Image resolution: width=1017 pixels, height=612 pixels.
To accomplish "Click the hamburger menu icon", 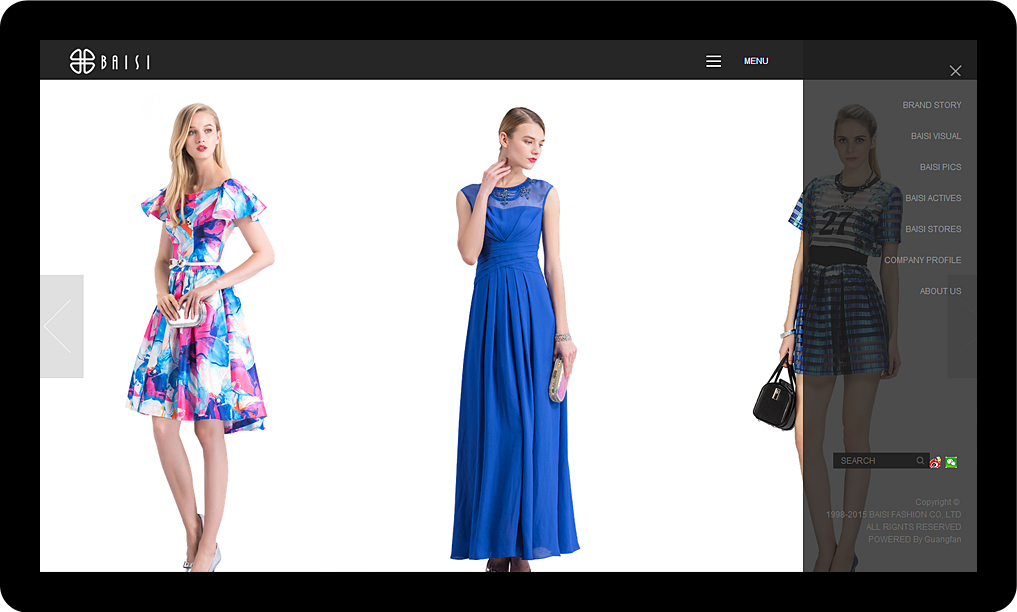I will tap(713, 61).
